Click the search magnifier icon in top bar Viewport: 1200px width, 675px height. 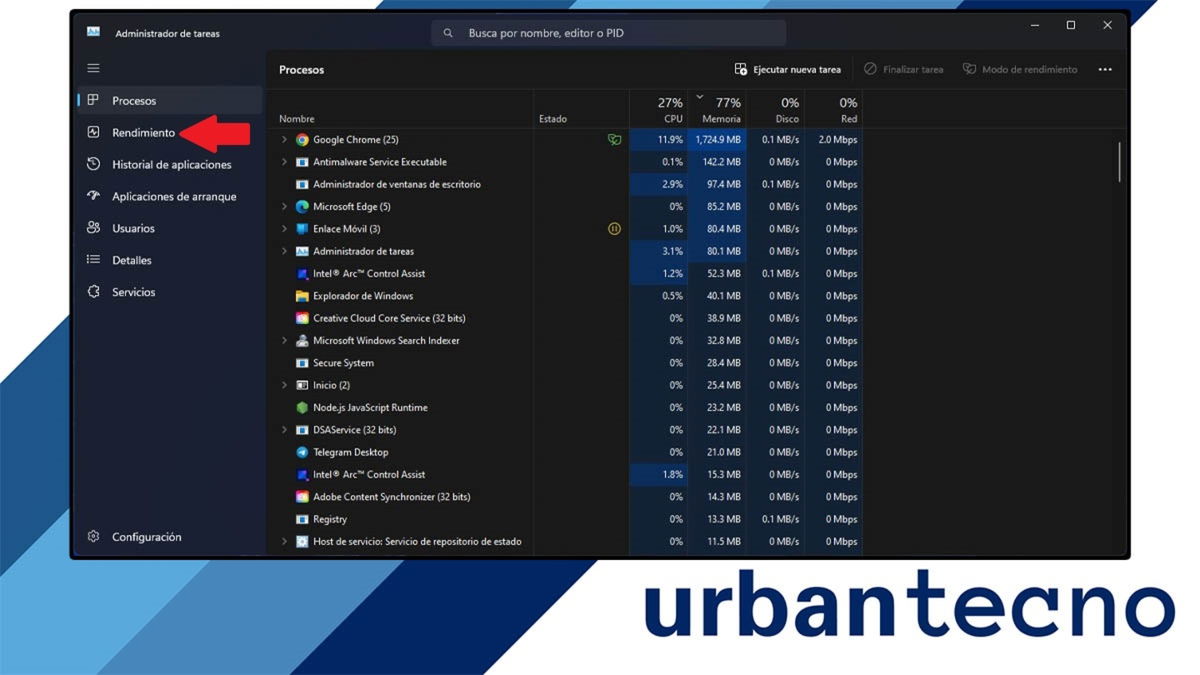tap(448, 32)
